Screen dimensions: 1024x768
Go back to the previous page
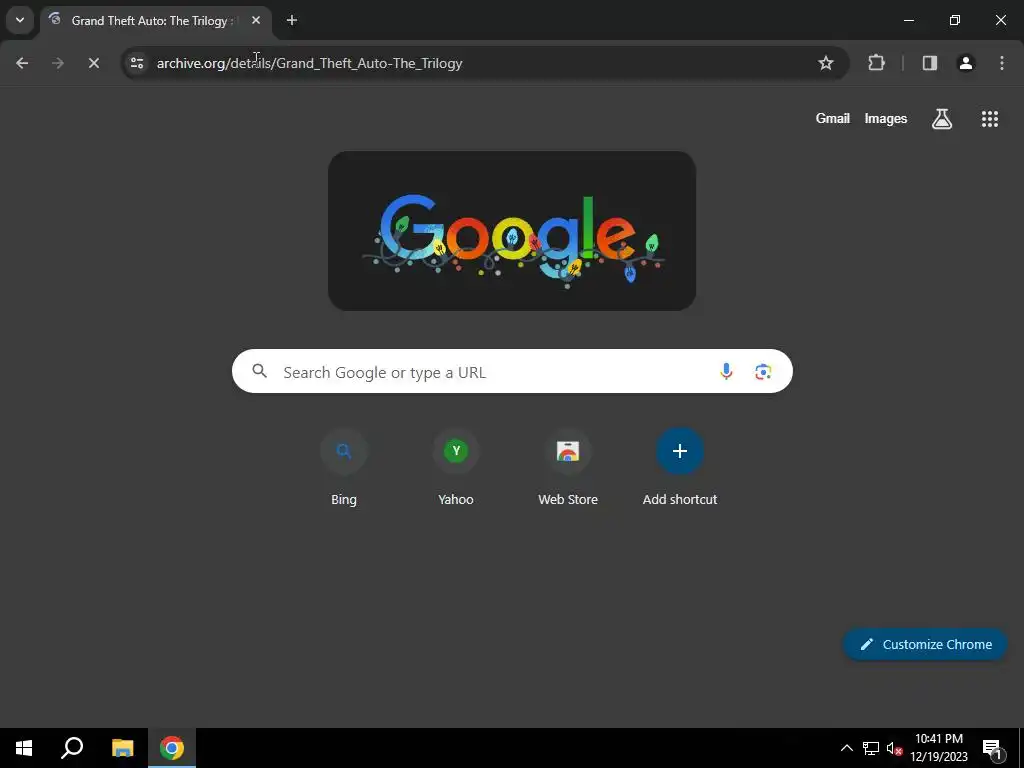pyautogui.click(x=22, y=63)
